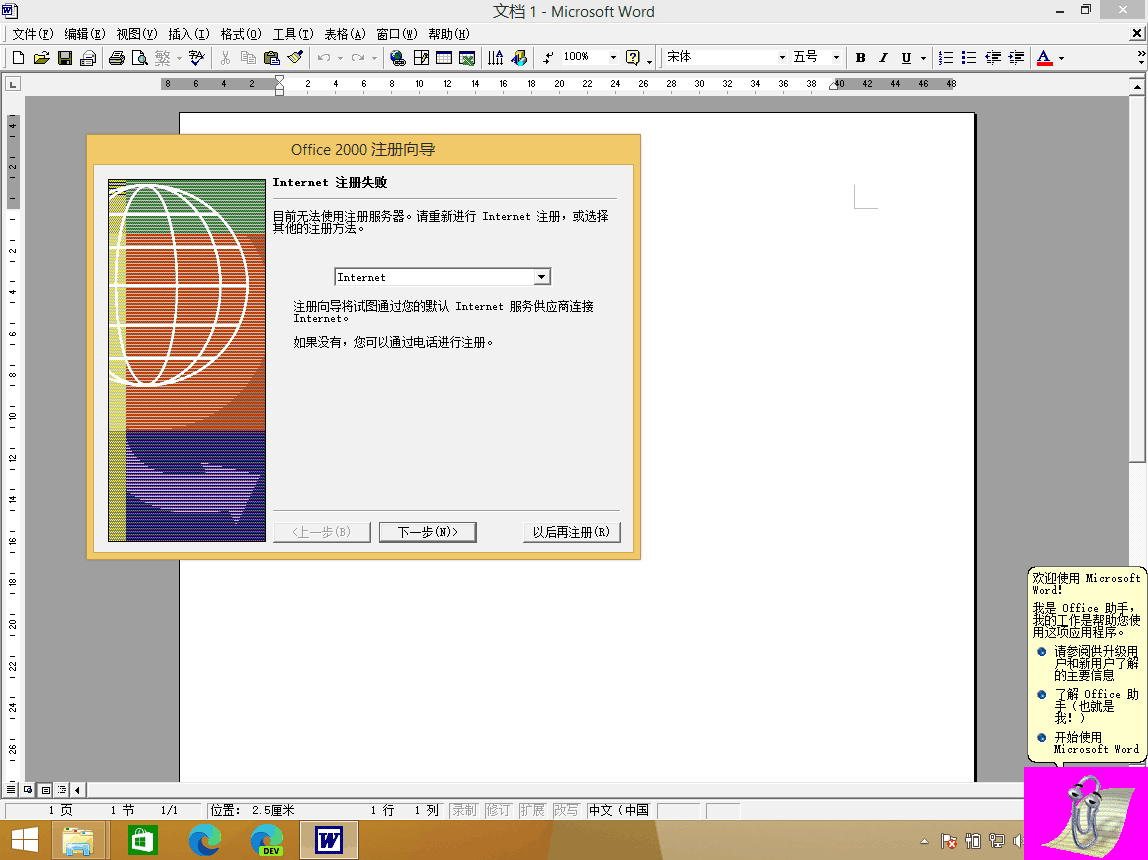Click the New blank document icon
1148x860 pixels.
18,58
